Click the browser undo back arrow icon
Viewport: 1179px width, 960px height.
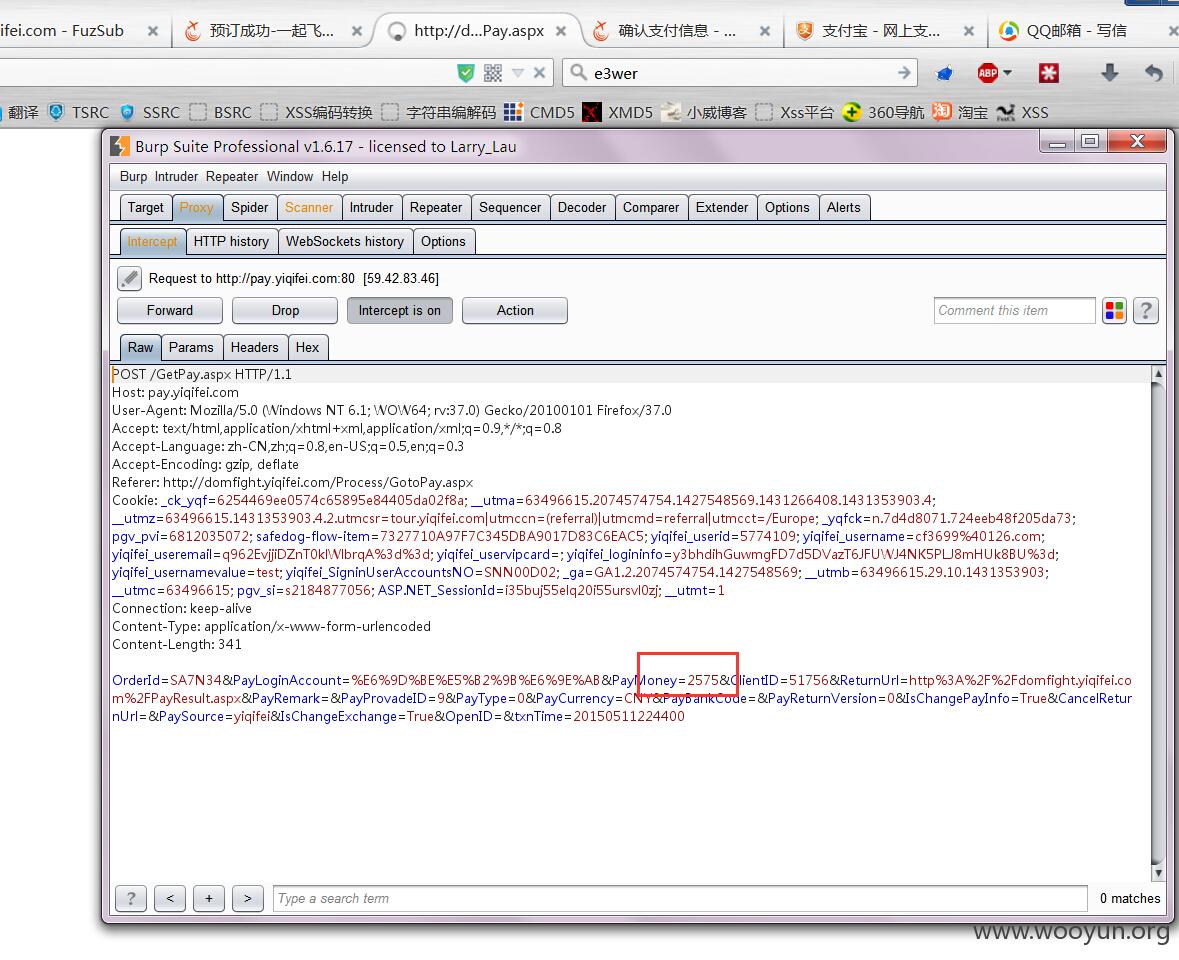coord(1153,73)
